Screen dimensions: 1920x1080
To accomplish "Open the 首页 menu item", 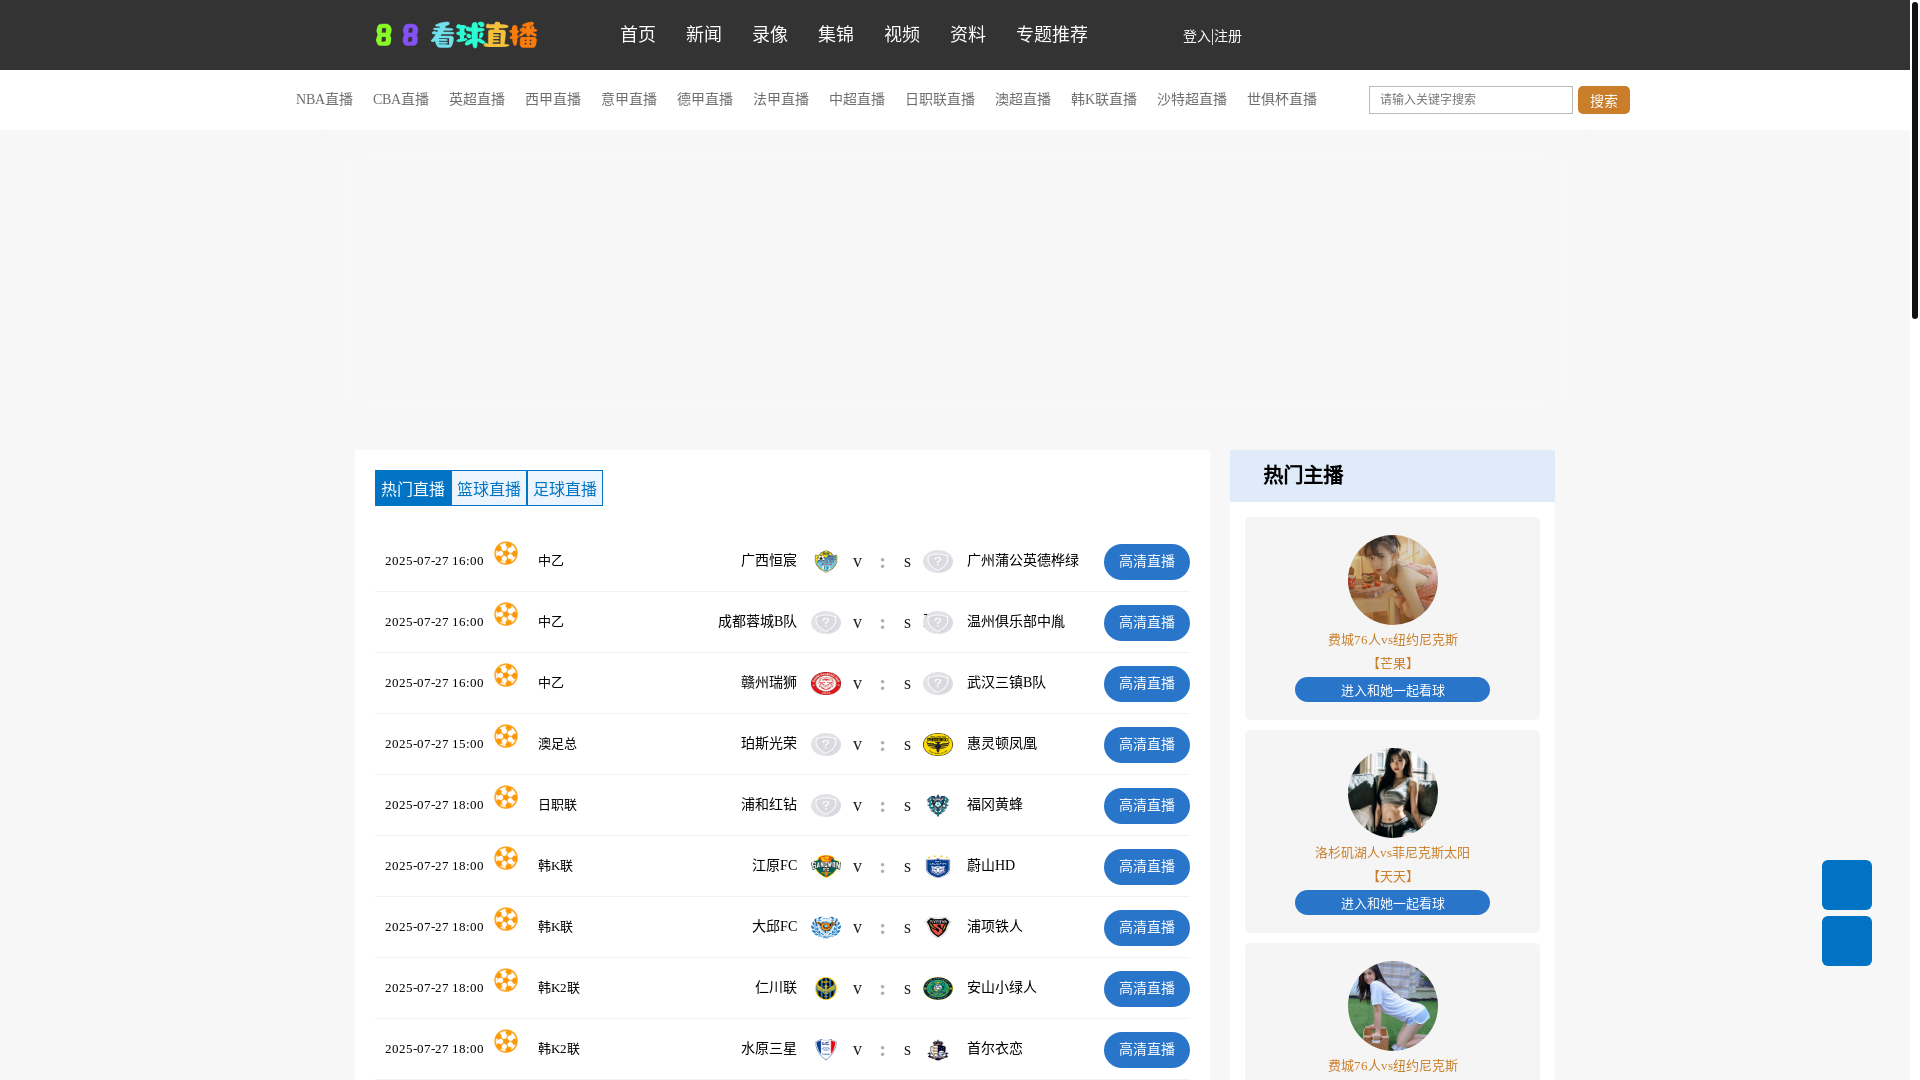I will point(638,34).
